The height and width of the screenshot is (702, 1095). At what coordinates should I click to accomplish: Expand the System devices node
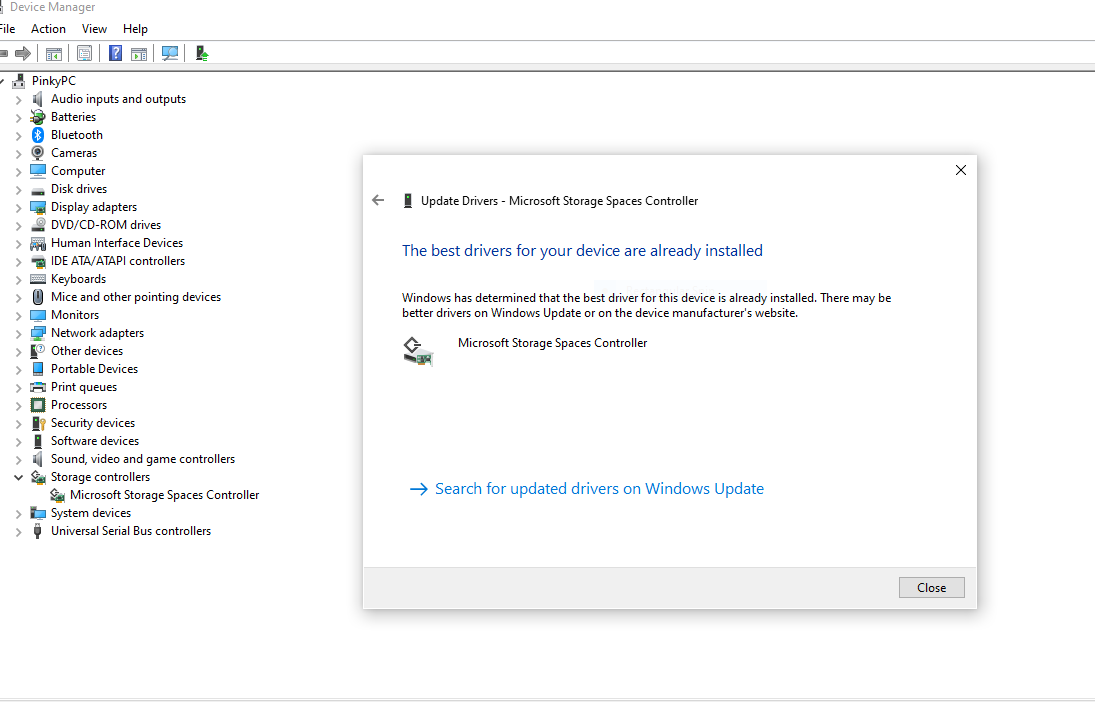click(x=19, y=513)
